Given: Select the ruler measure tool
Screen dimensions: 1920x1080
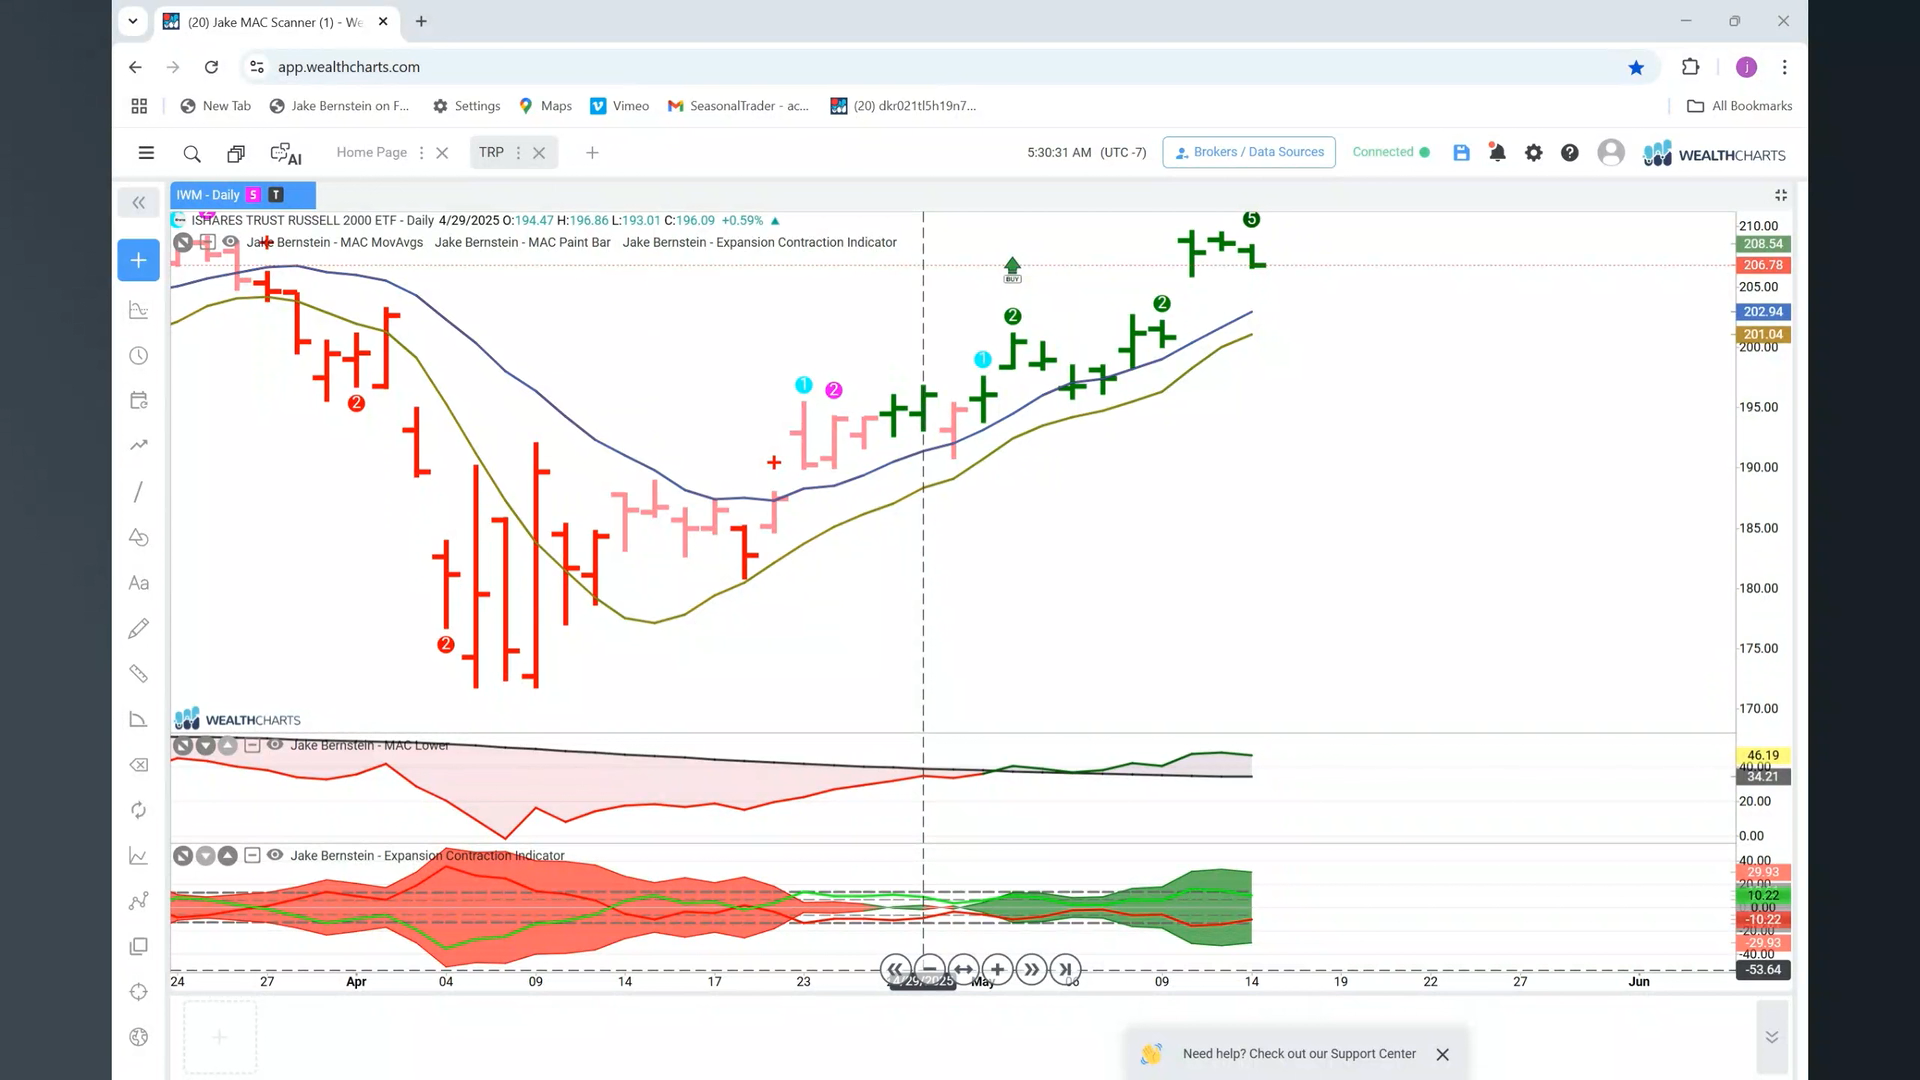Looking at the screenshot, I should [139, 674].
